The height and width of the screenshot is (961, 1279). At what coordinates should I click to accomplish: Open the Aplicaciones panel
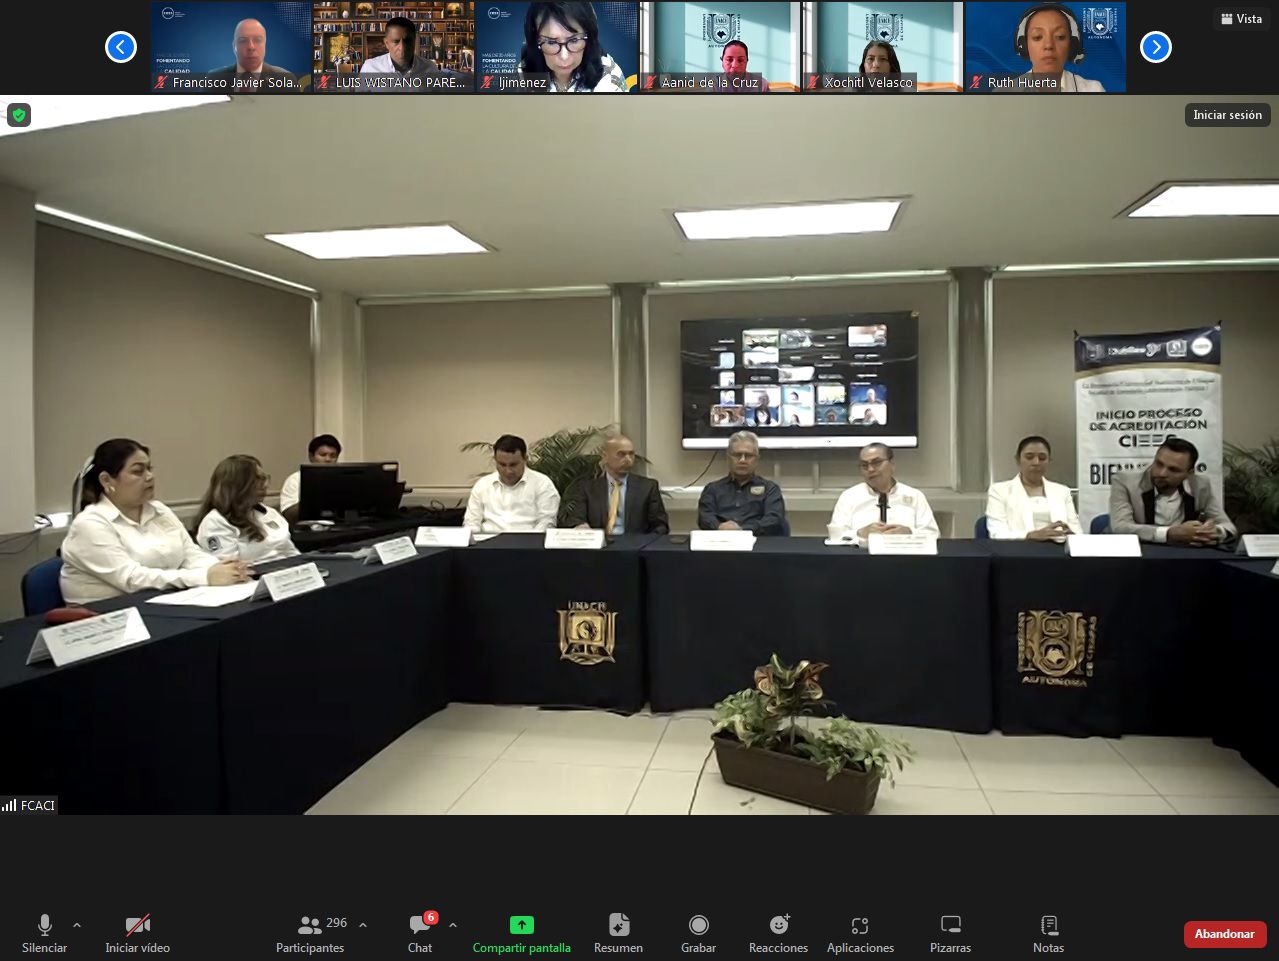click(860, 932)
